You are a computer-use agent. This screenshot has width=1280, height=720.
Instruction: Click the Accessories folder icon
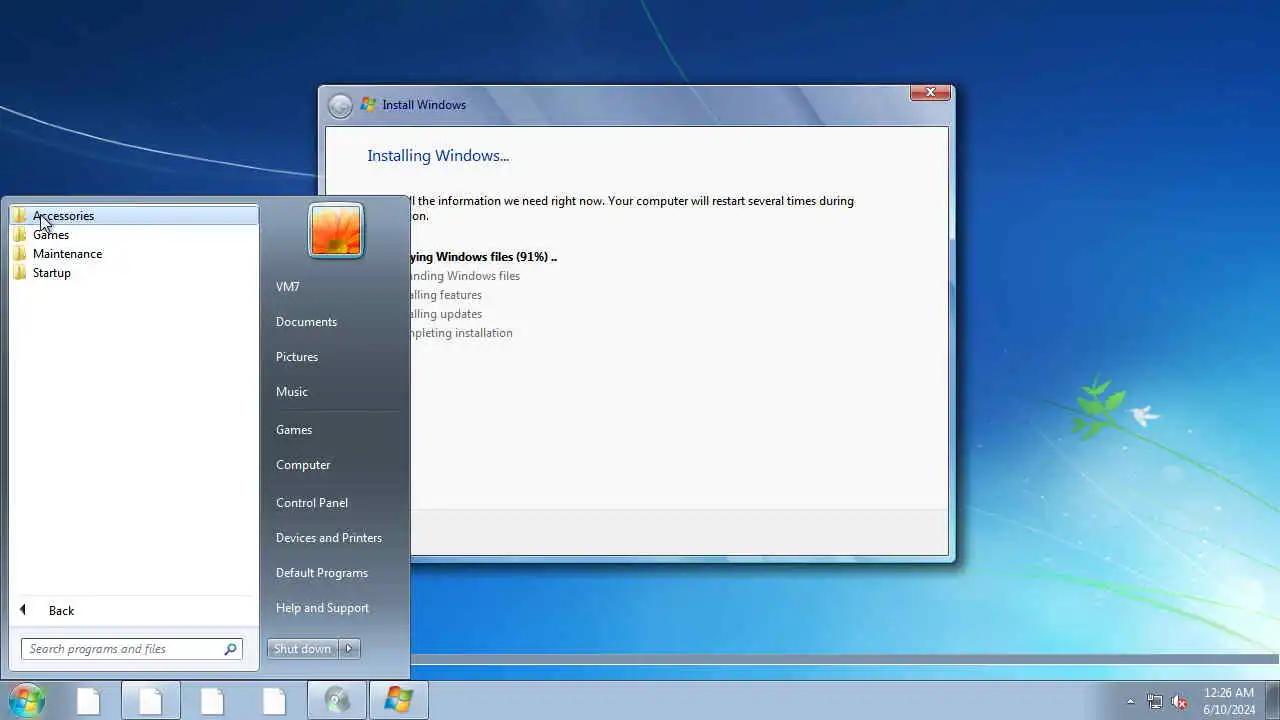[x=20, y=215]
